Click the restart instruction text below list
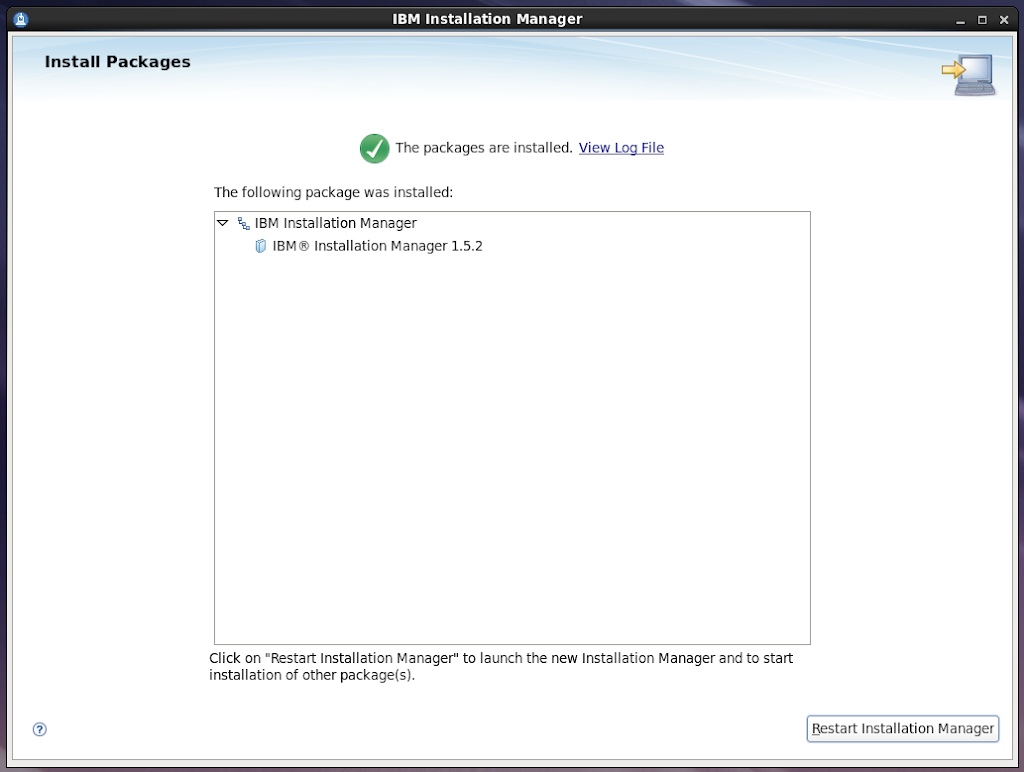This screenshot has height=772, width=1024. (500, 666)
